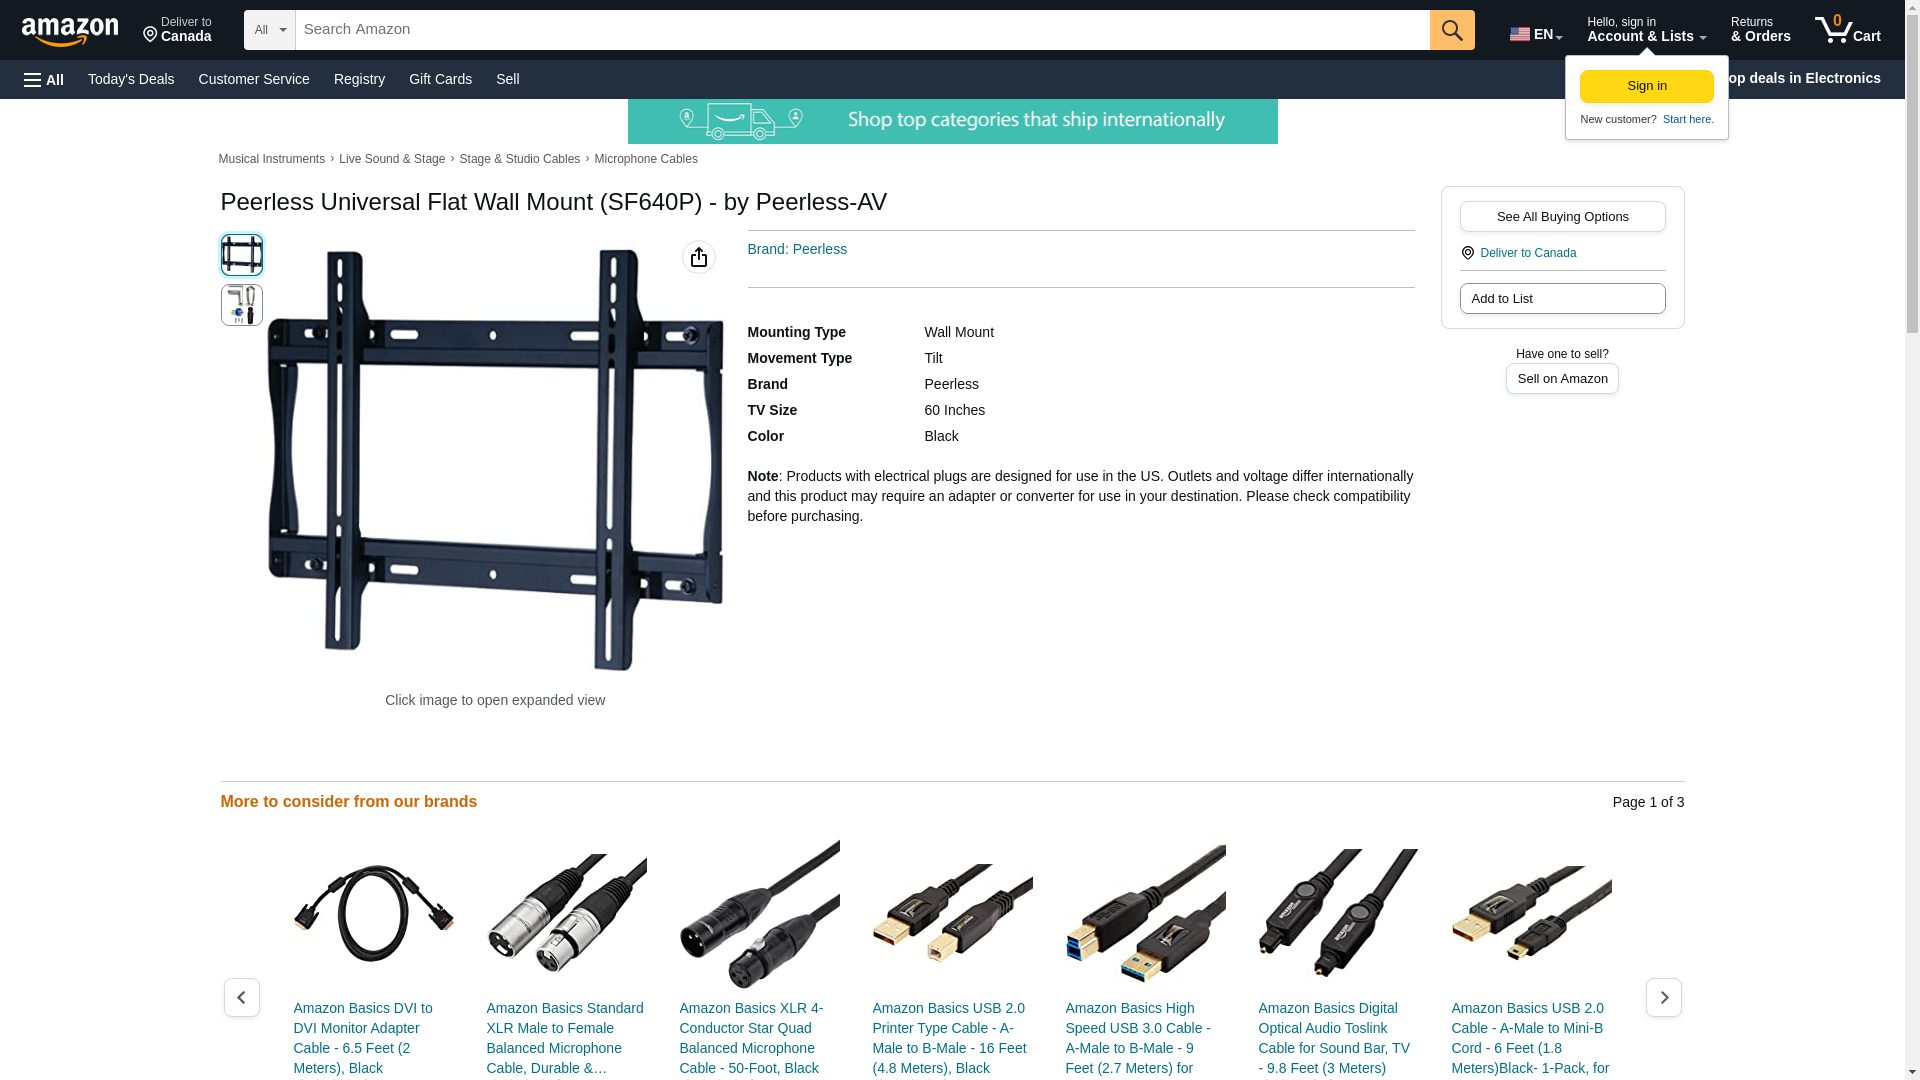Focus the Search Amazon input field
This screenshot has width=1920, height=1080.
[x=862, y=30]
